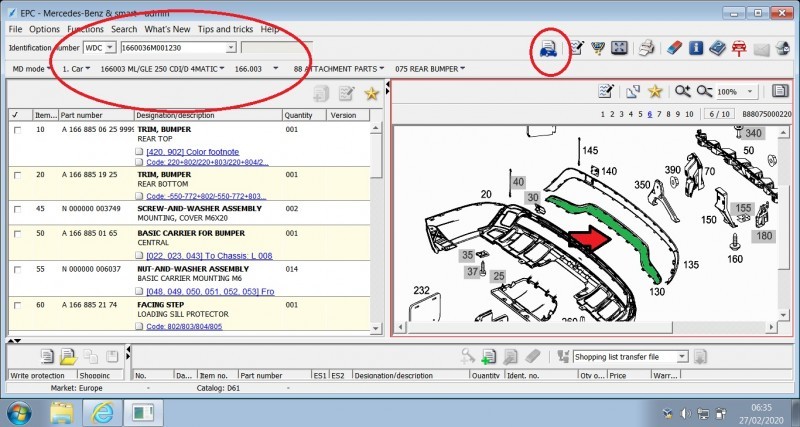Screen dimensions: 800x427
Task: Expand the identification number history dropdown
Action: point(231,47)
